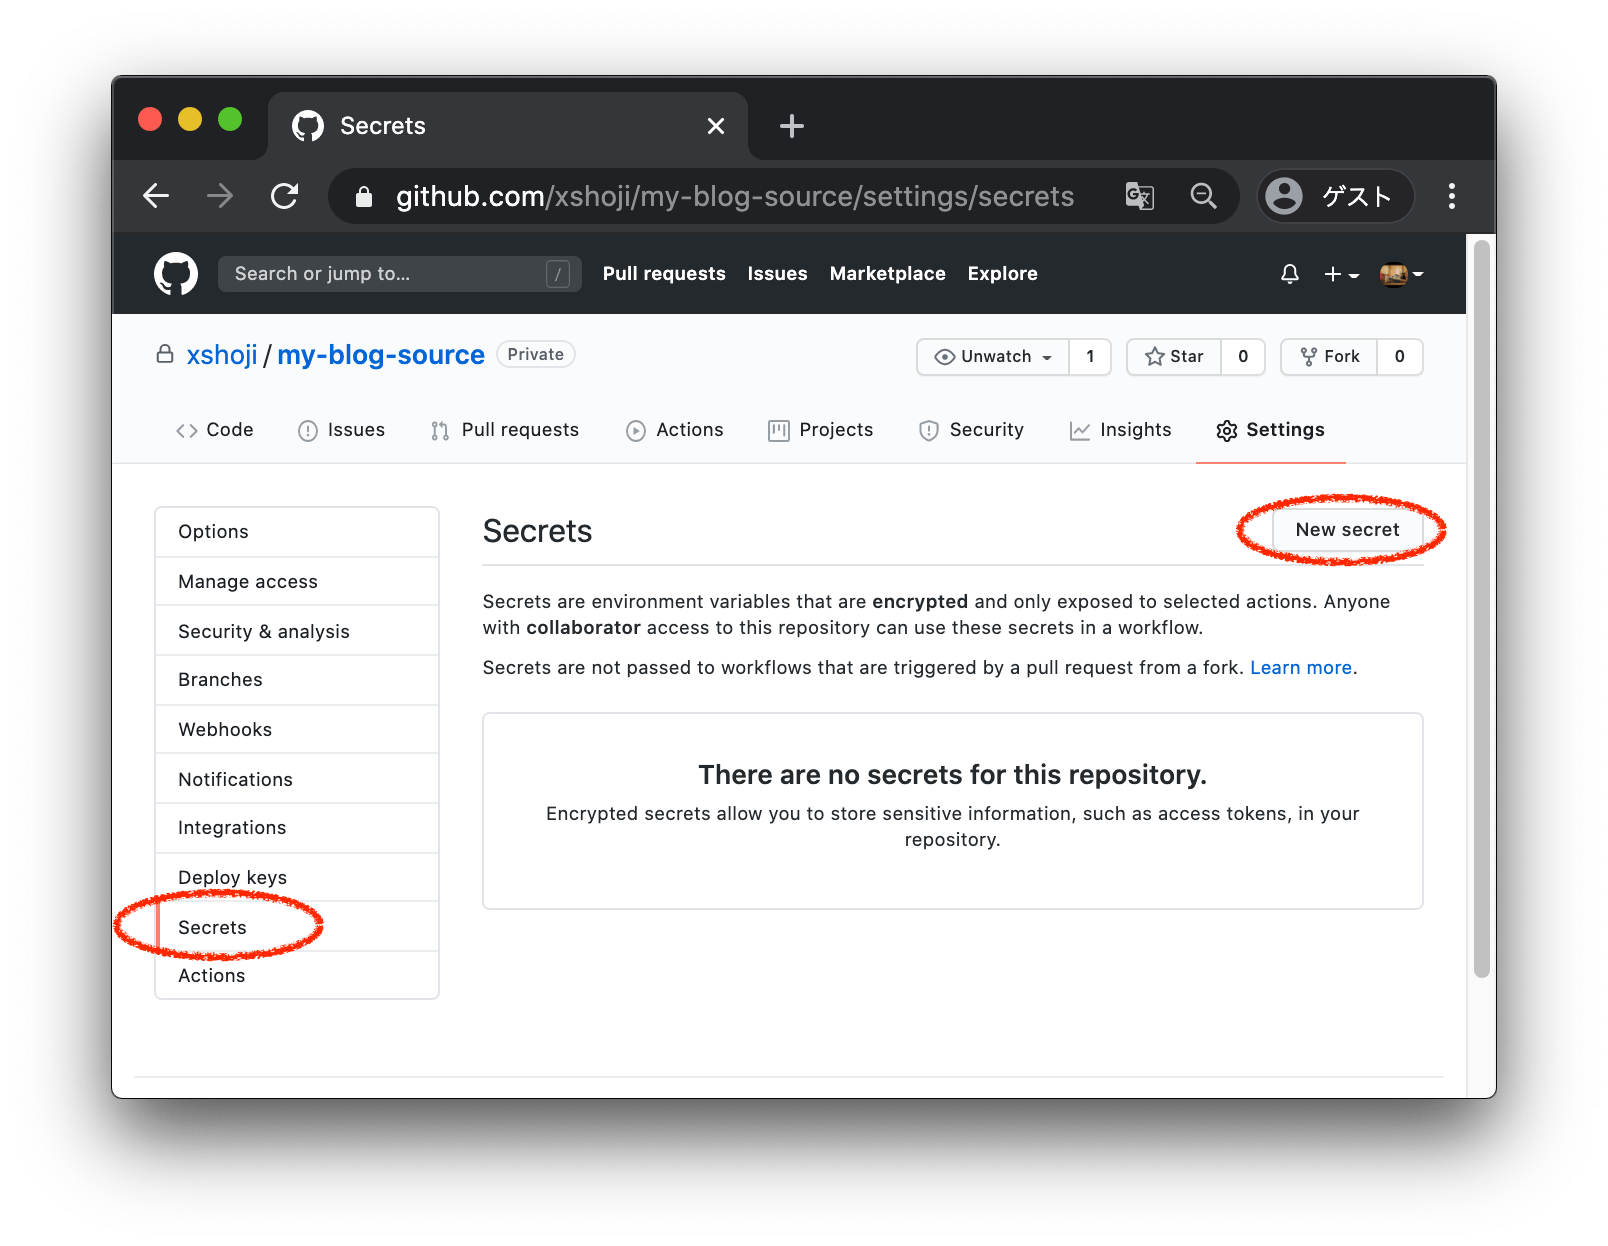Open the plus create-new dropdown
1608x1246 pixels.
1340,274
